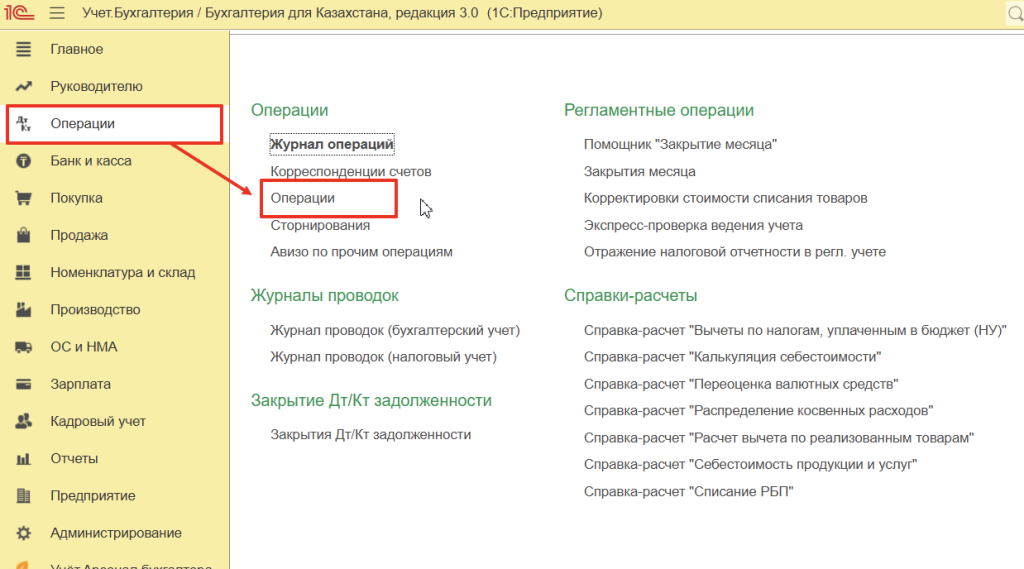Click the Покупка shopping cart icon
Viewport: 1024px width, 569px height.
click(24, 198)
